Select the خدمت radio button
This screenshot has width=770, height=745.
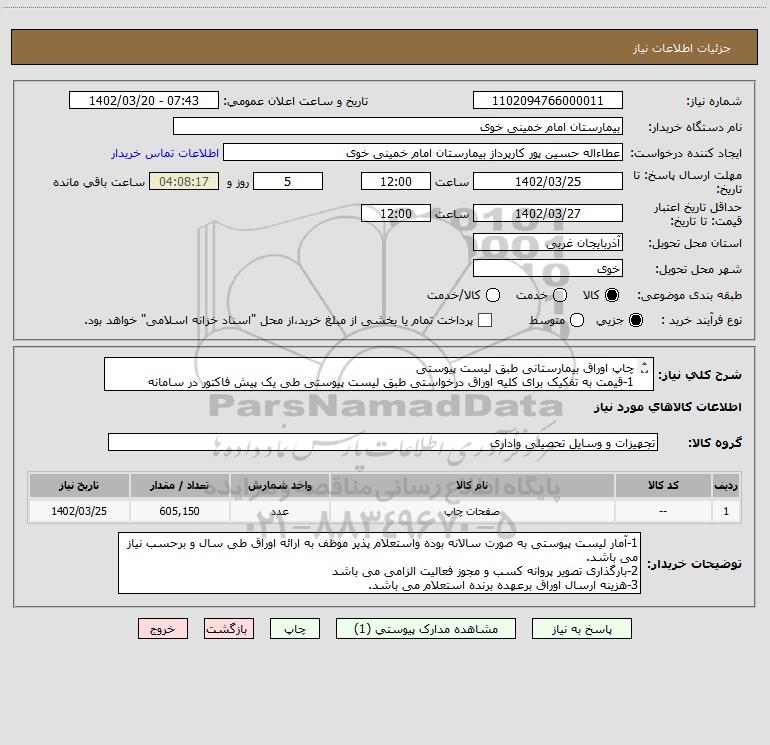pyautogui.click(x=560, y=295)
